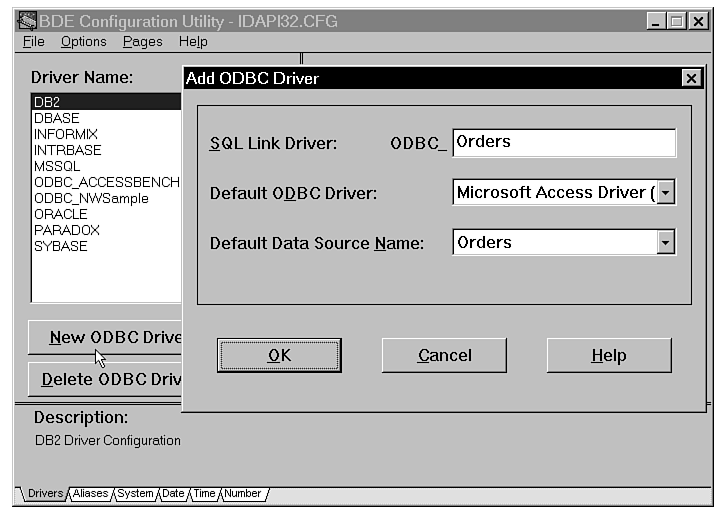726x513 pixels.
Task: Close the Add ODBC Driver dialog
Action: pyautogui.click(x=690, y=78)
